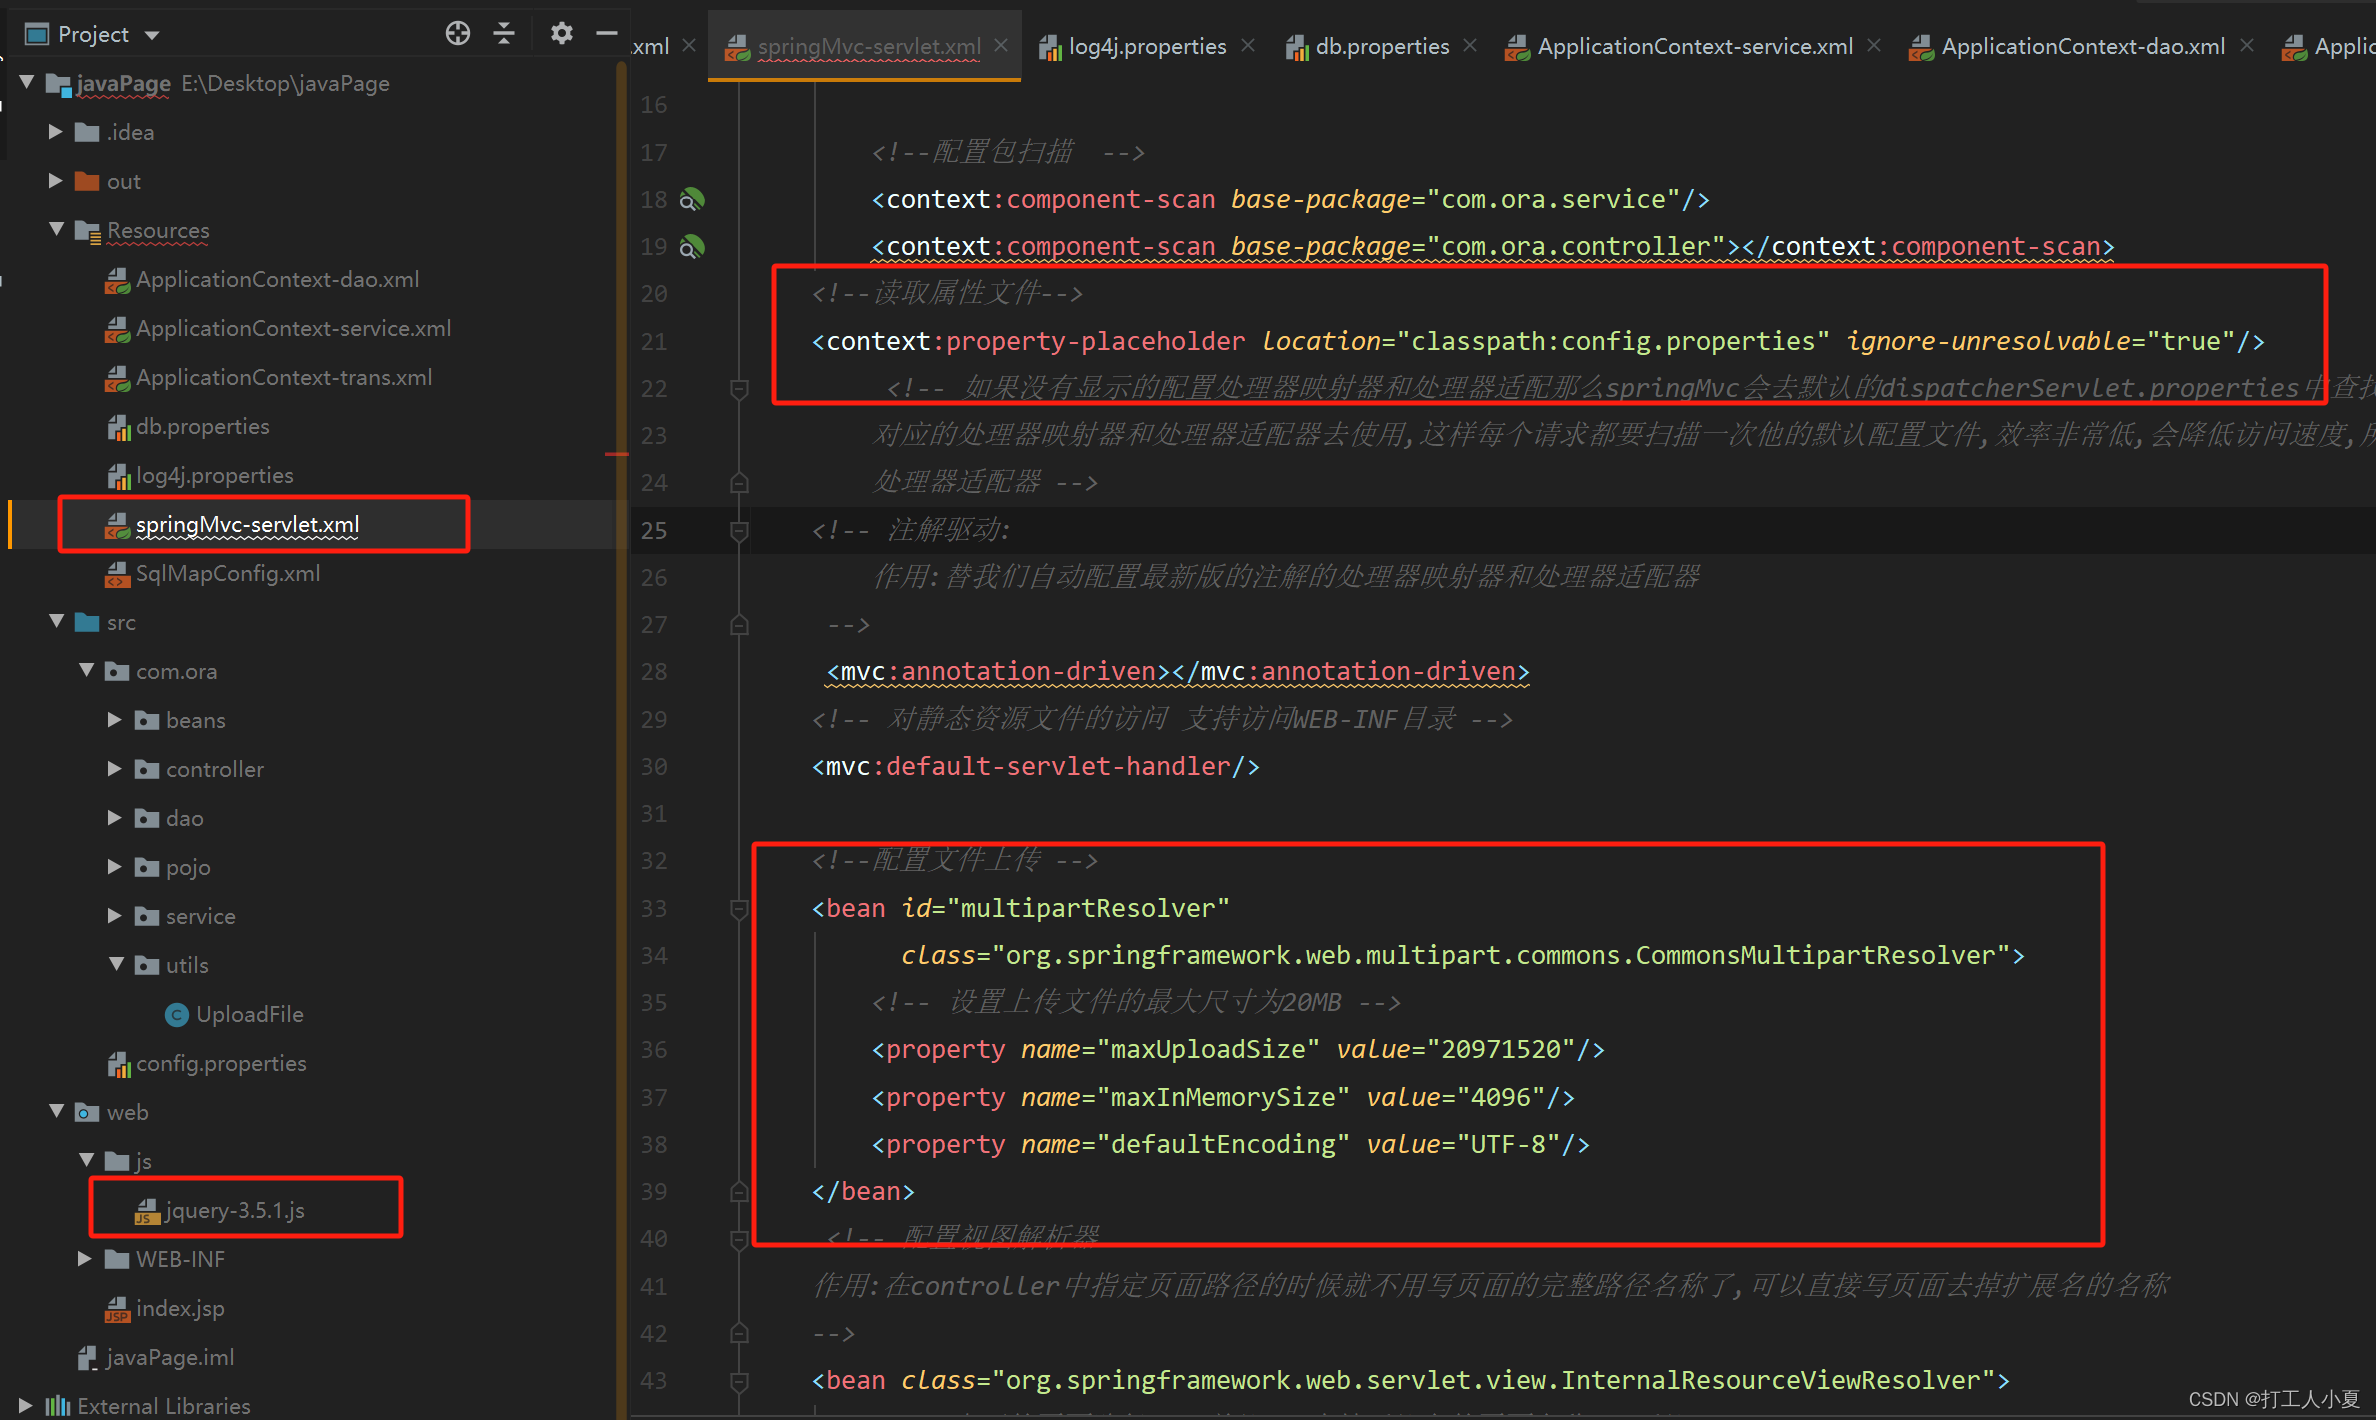Toggle code fold marker at line 33
Screen dimensions: 2376x1420
pos(739,908)
